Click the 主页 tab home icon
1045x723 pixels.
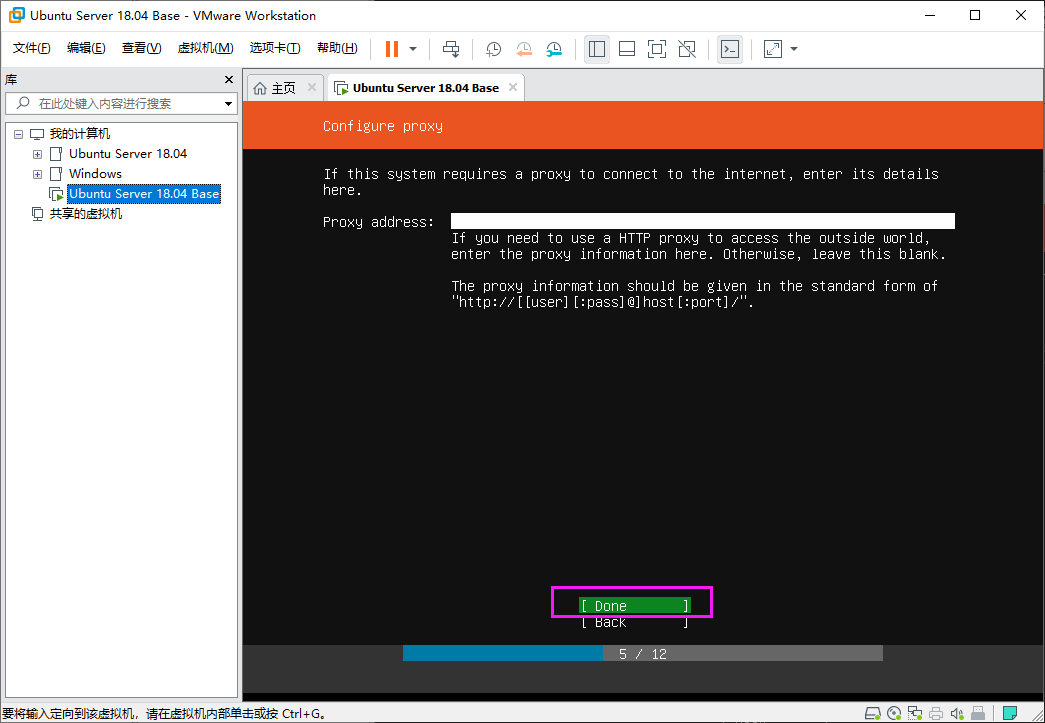point(260,88)
